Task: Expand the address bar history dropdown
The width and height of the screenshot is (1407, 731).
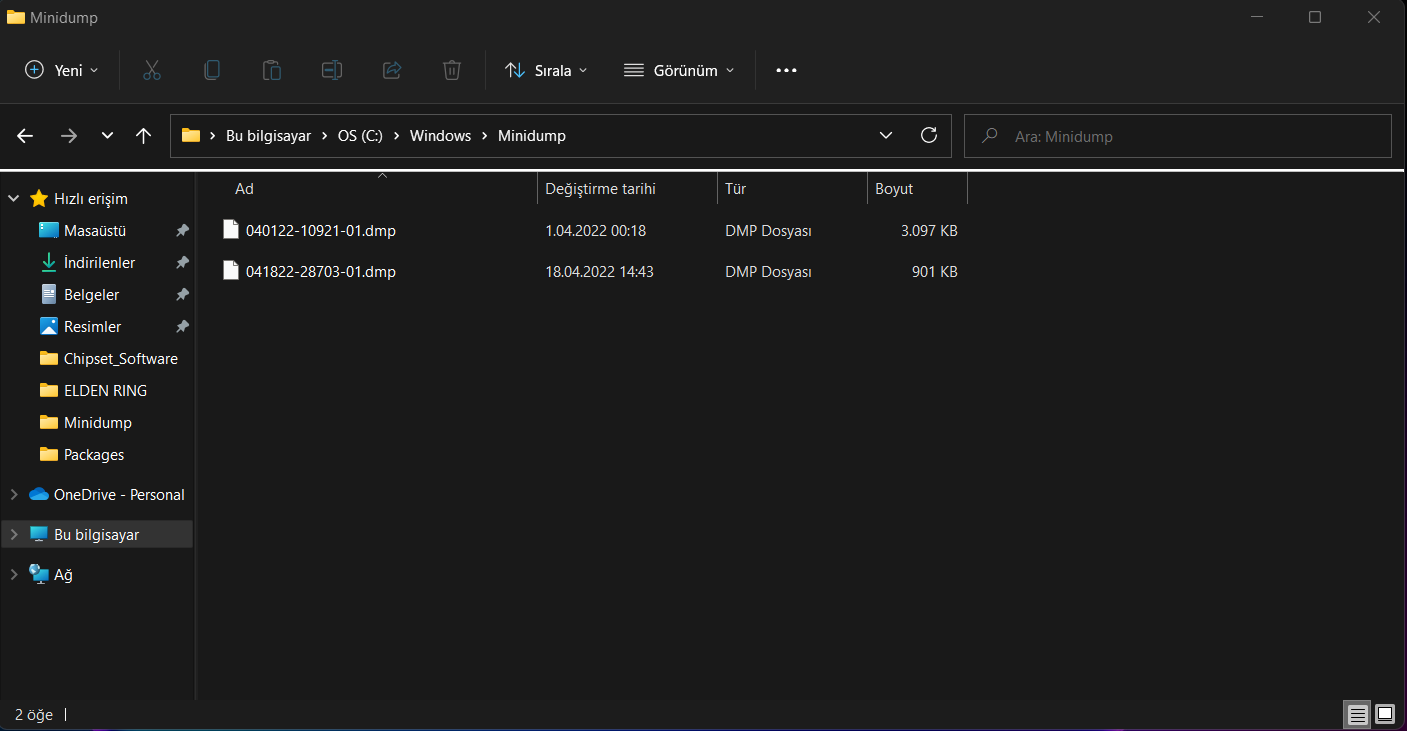Action: [886, 135]
